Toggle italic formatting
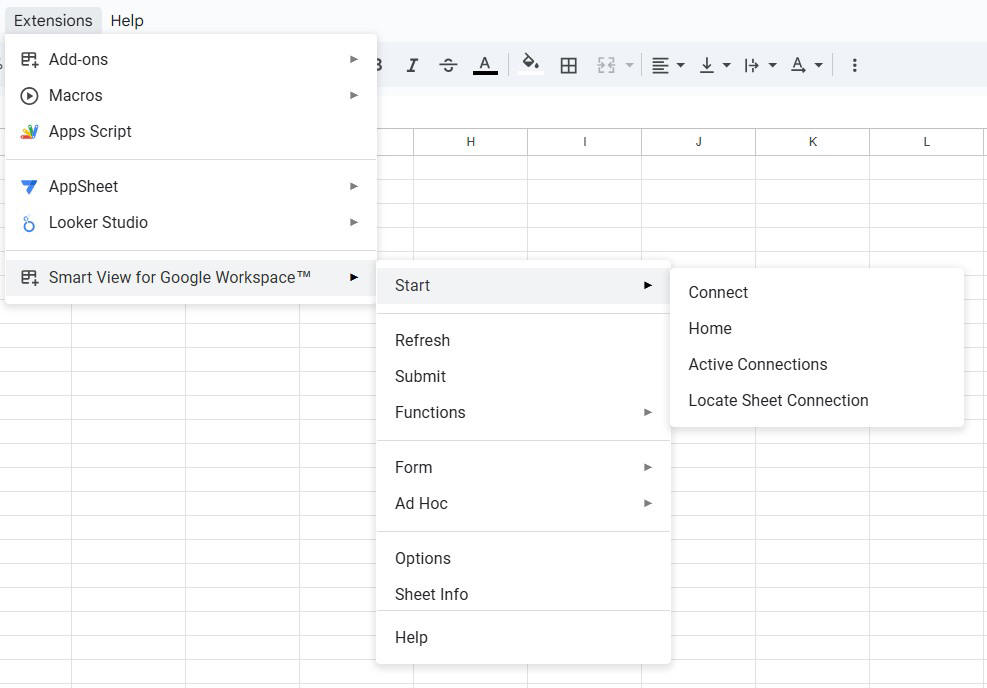 point(412,64)
